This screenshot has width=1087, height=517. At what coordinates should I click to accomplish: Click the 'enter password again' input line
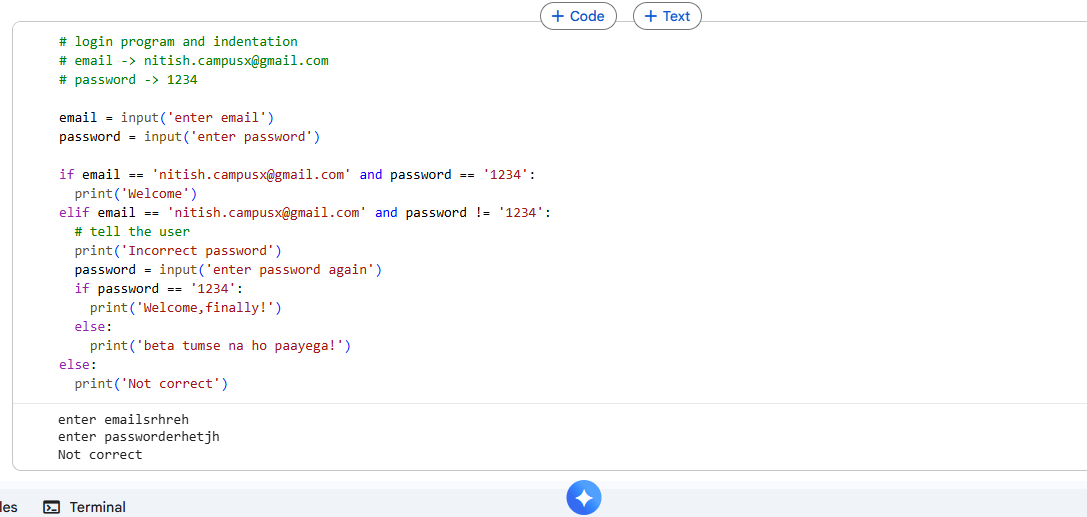click(x=228, y=270)
